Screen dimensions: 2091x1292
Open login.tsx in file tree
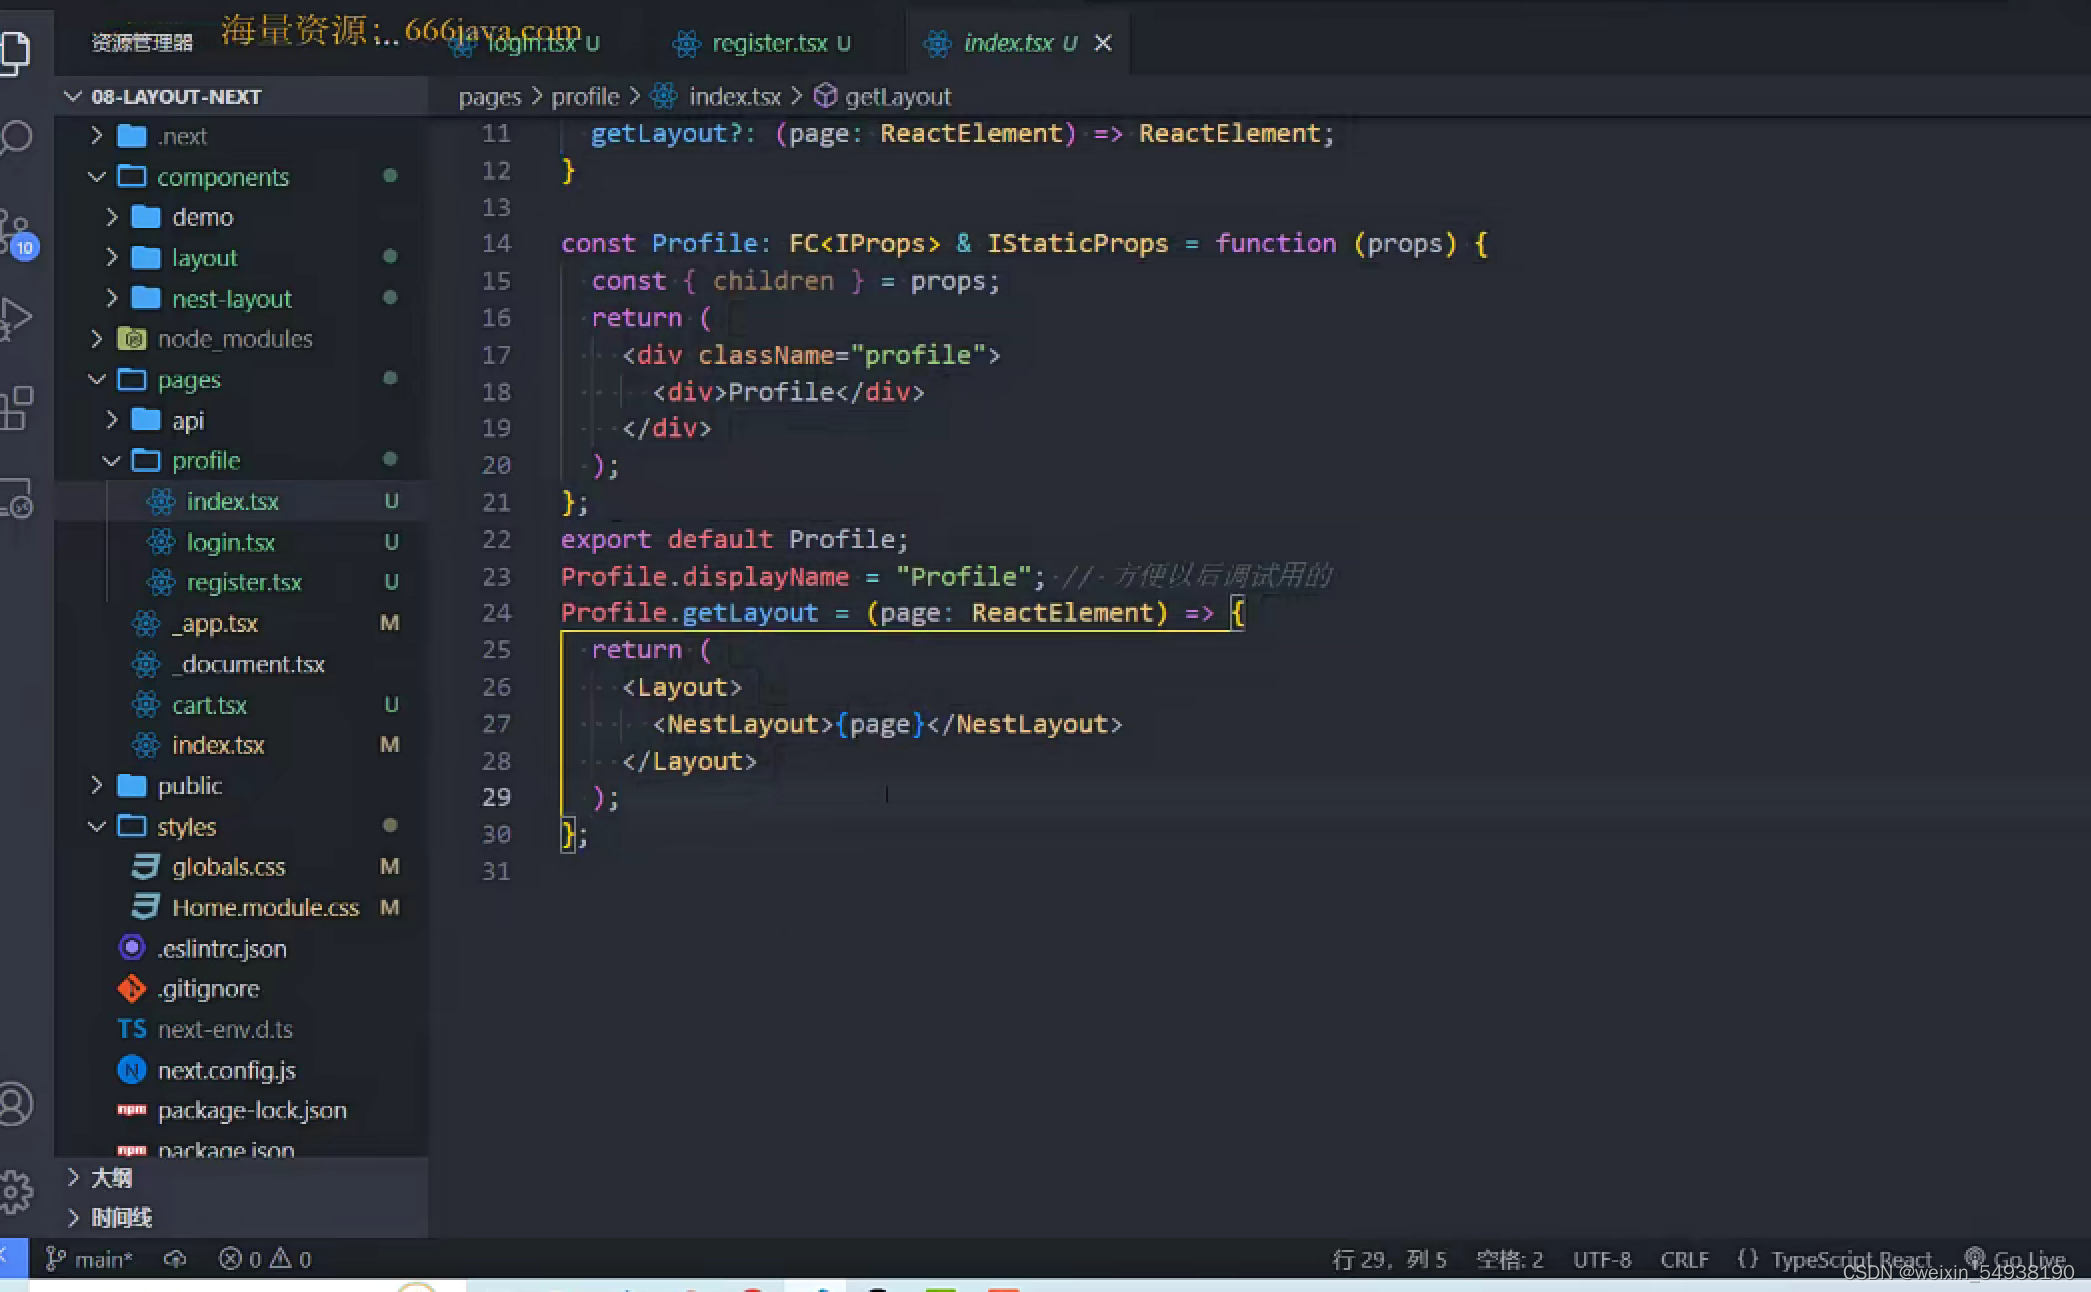point(241,542)
